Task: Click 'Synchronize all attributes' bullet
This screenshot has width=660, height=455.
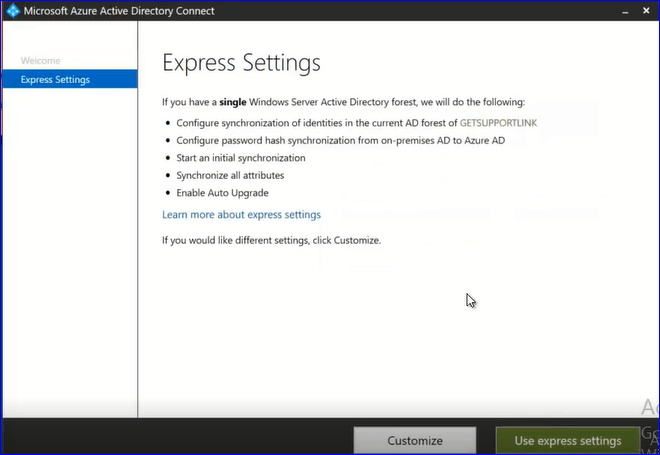Action: pyautogui.click(x=230, y=176)
